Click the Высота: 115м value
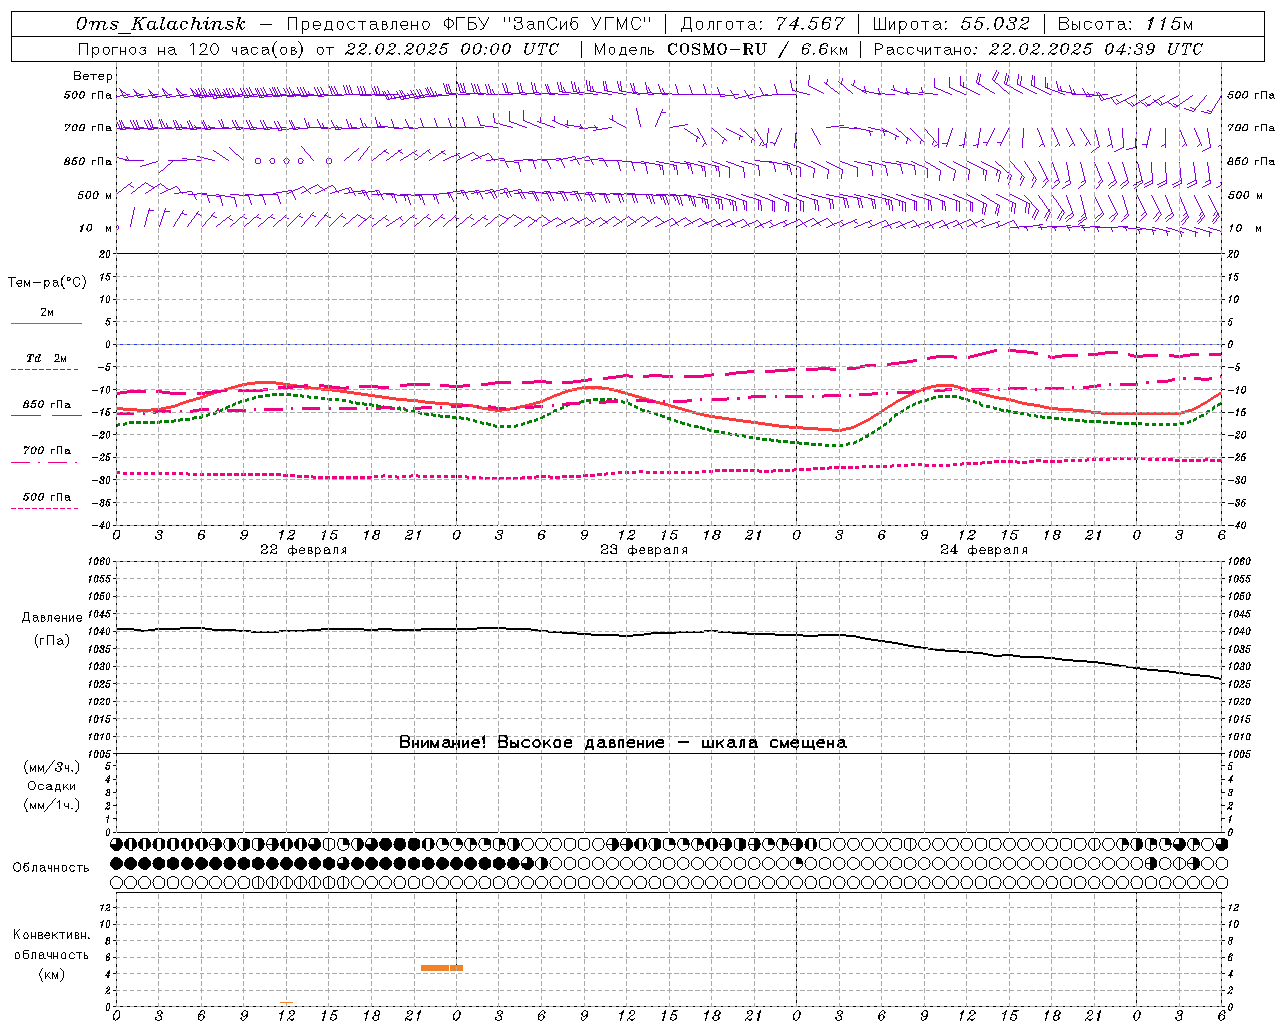 [1125, 24]
